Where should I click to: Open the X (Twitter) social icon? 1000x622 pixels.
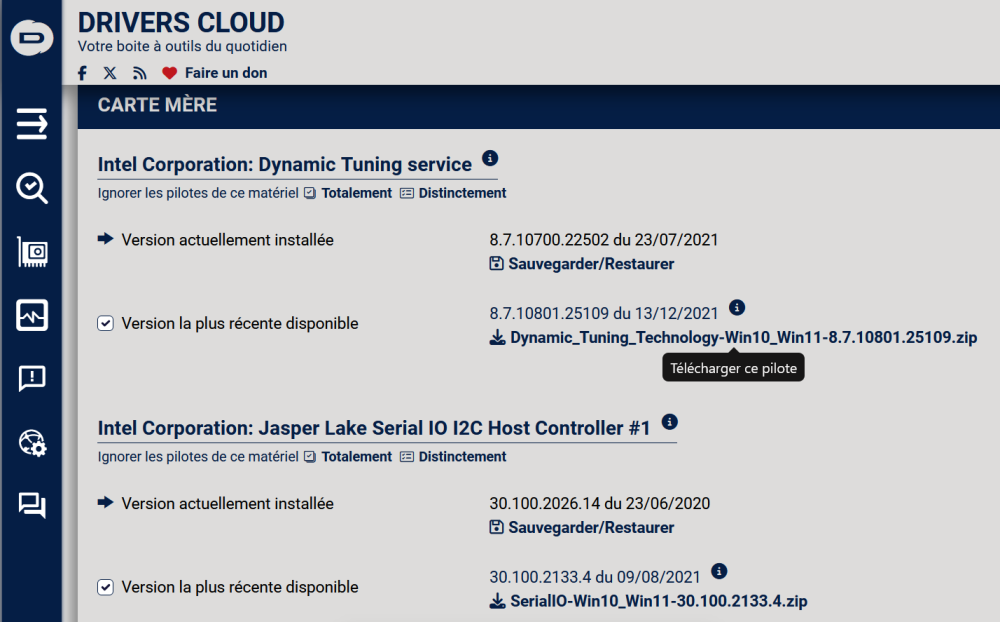(110, 73)
